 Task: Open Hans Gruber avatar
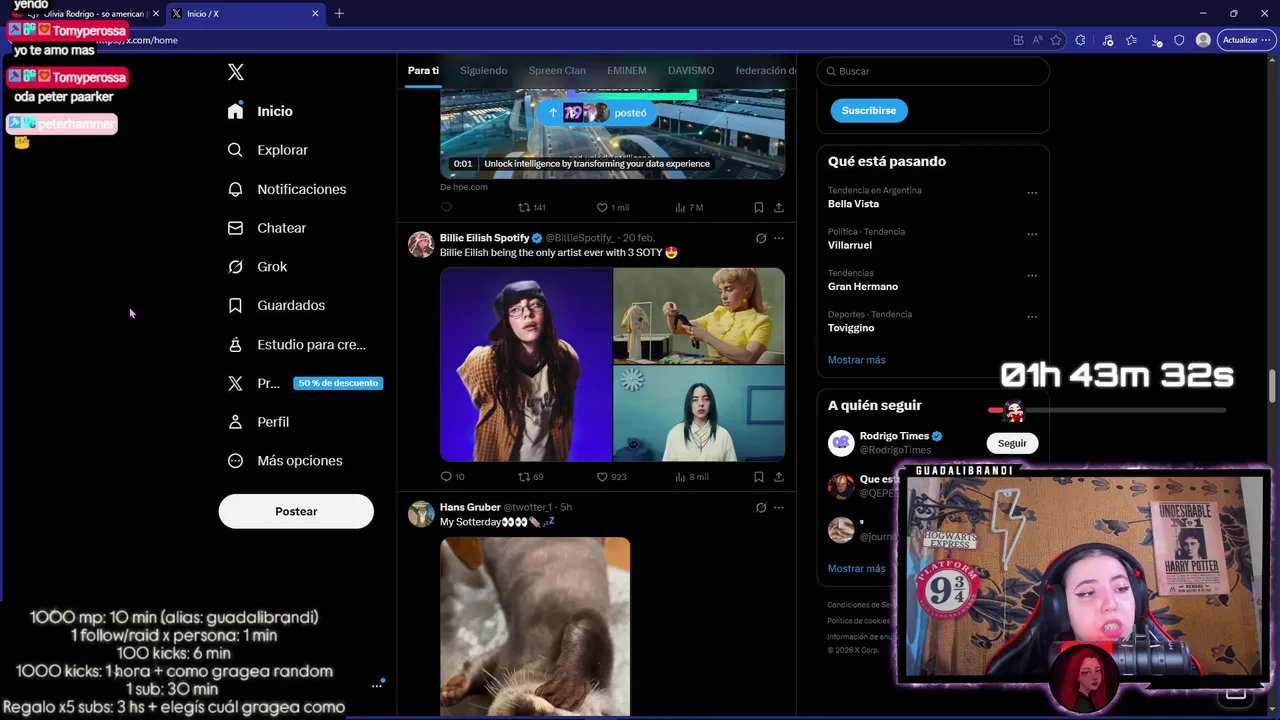[x=421, y=514]
